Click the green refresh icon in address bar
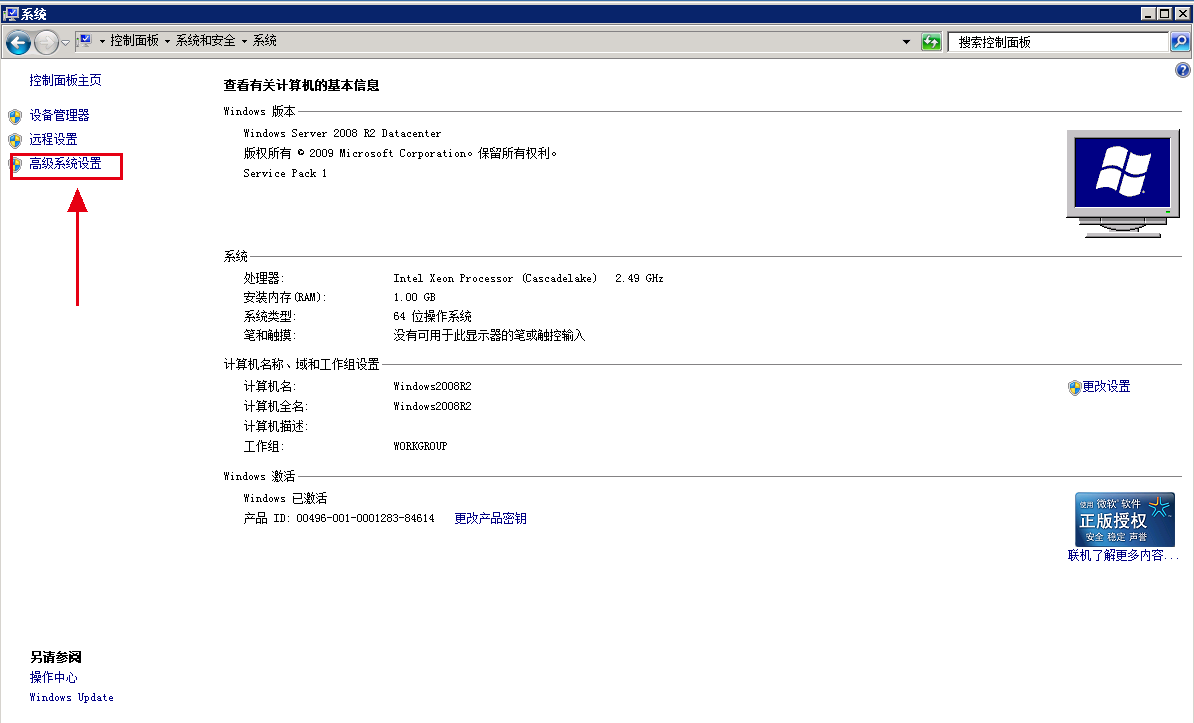The image size is (1194, 723). 930,41
